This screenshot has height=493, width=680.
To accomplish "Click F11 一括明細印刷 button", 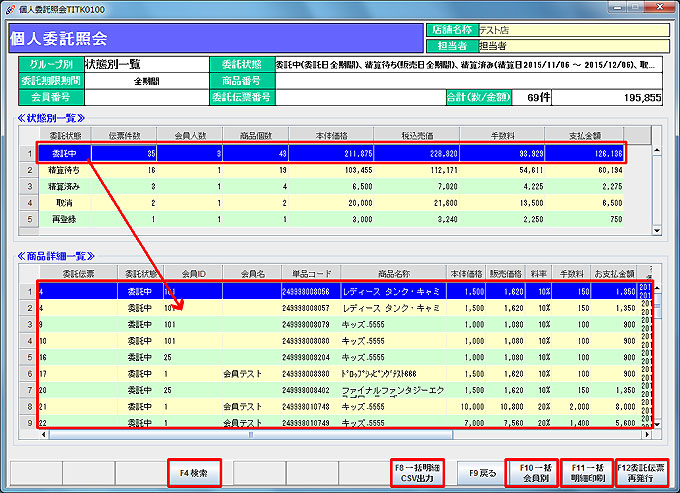I will tap(586, 470).
